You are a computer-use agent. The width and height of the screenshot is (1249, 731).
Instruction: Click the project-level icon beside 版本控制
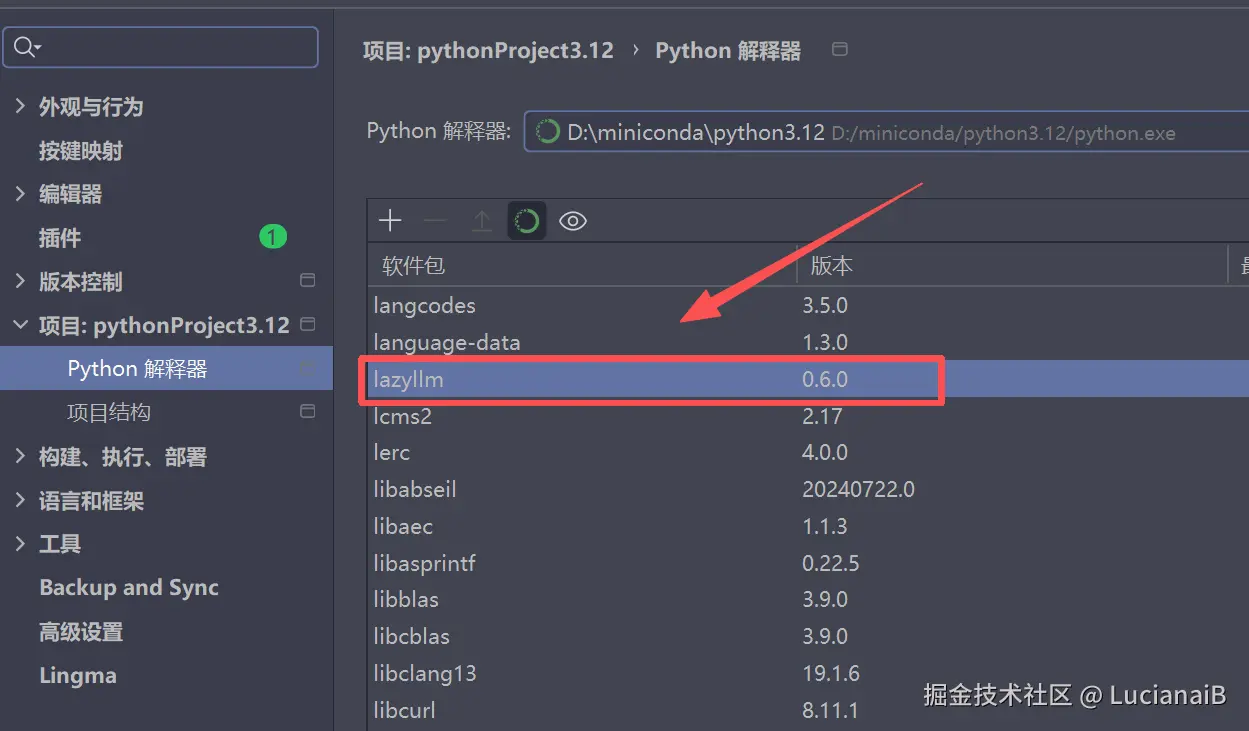pos(308,281)
